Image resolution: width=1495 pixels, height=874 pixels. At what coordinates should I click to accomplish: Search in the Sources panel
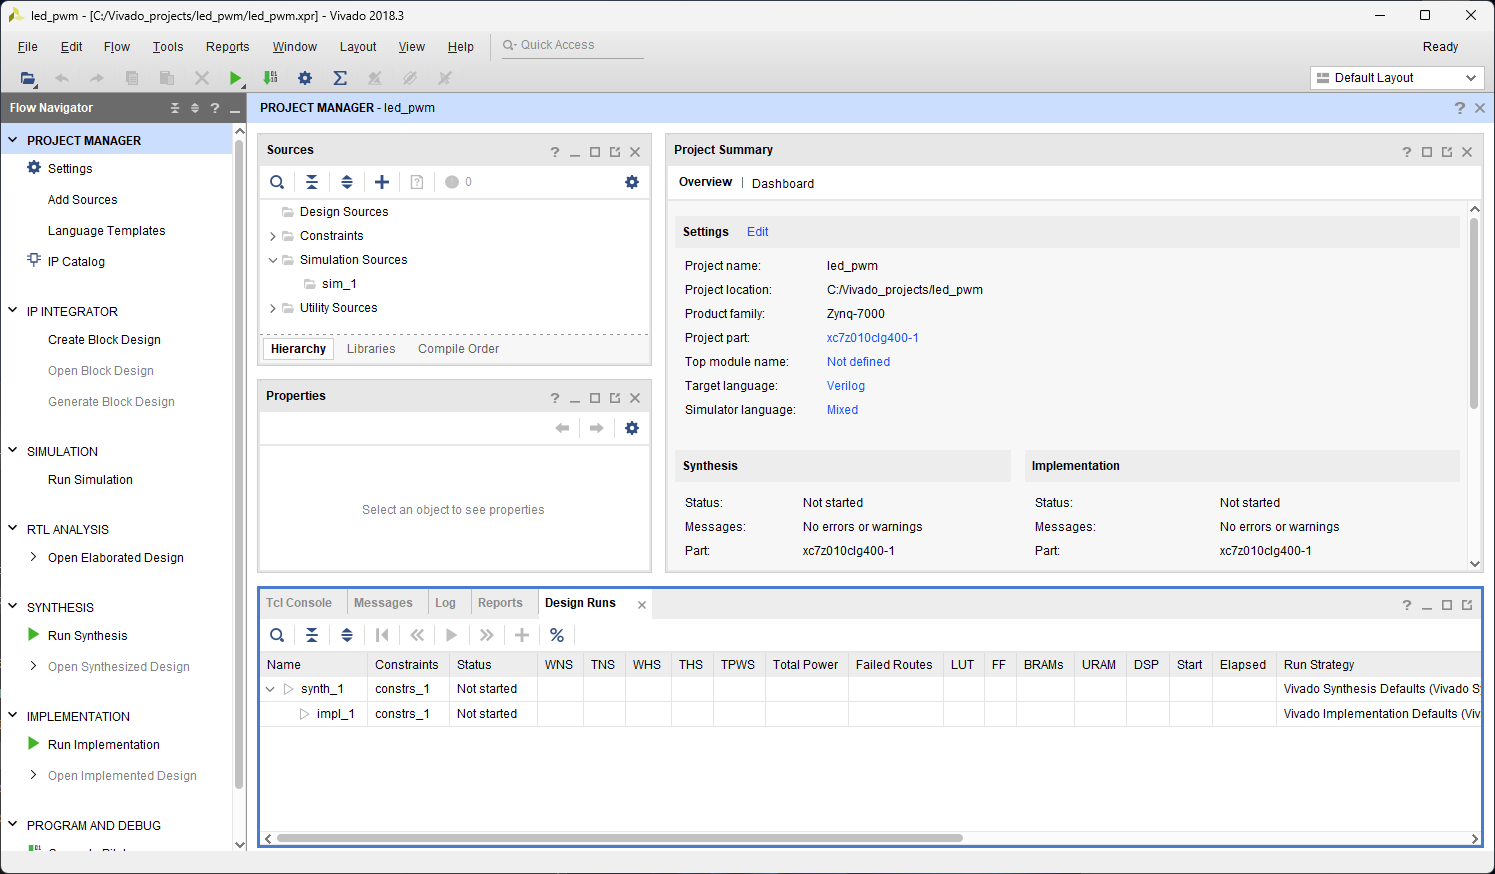point(277,182)
